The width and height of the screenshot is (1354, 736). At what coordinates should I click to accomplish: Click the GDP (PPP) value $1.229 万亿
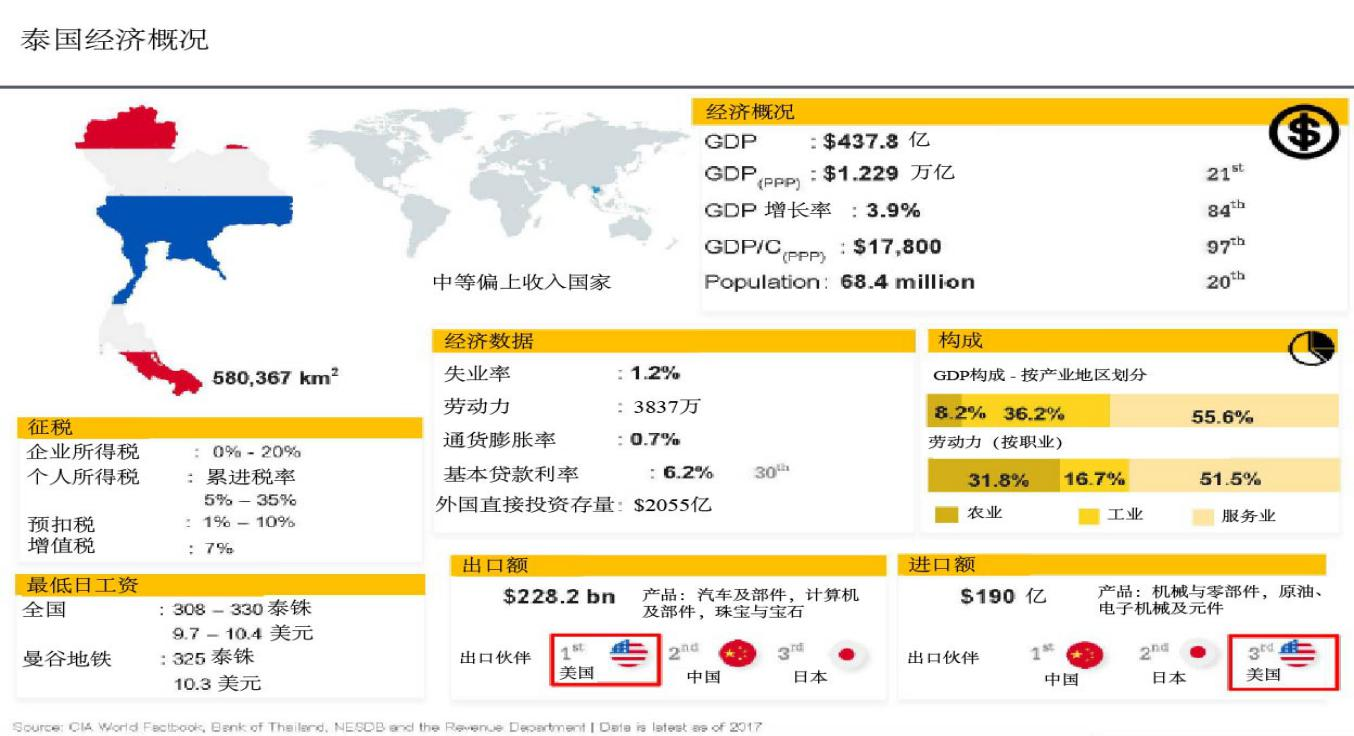tap(889, 173)
